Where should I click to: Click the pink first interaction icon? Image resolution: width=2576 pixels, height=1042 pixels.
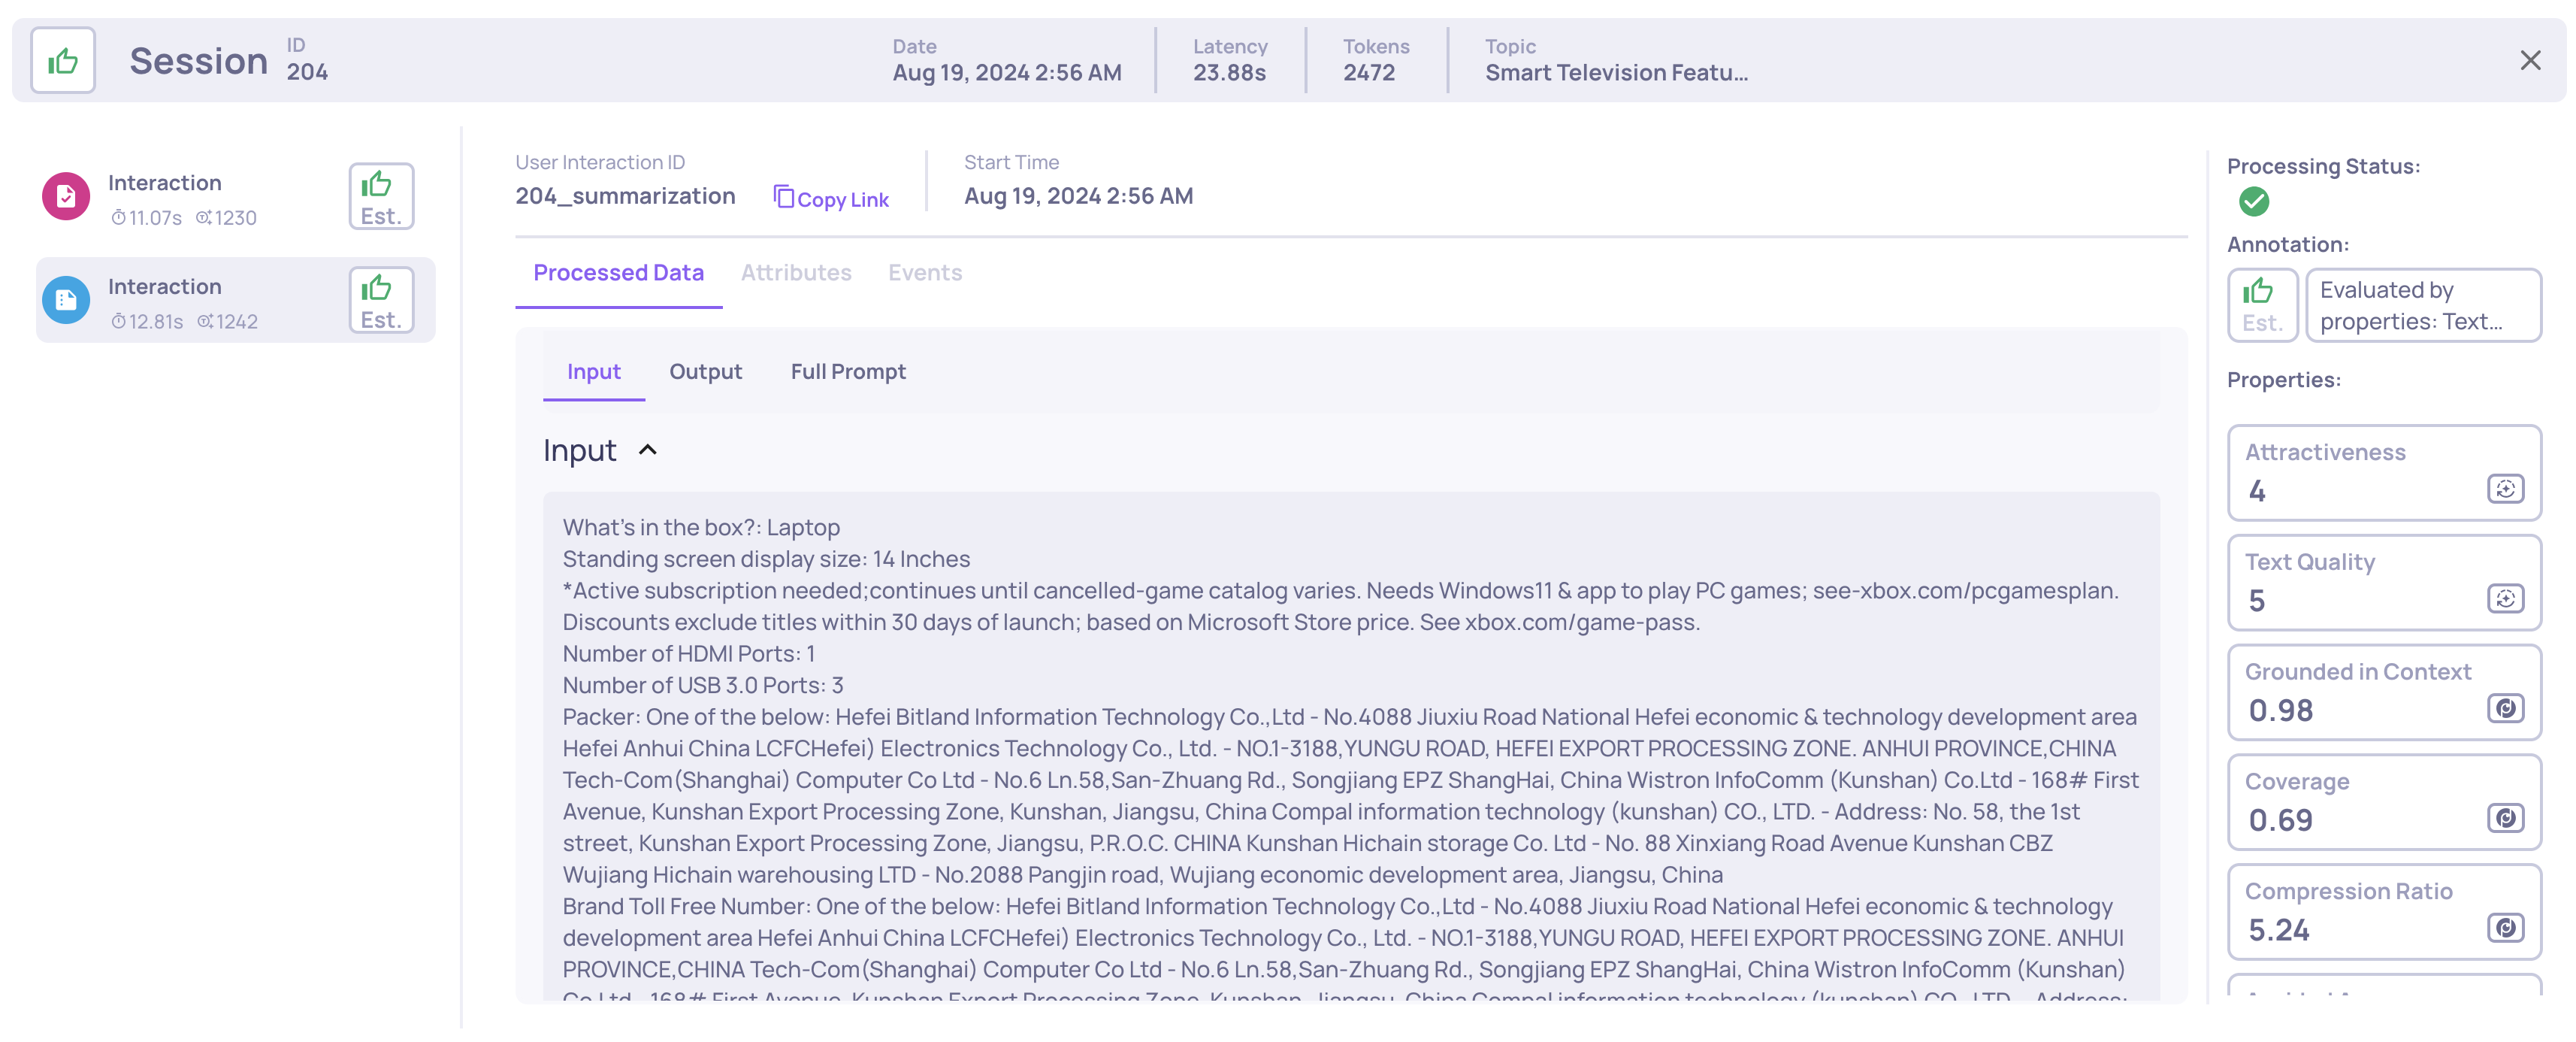click(66, 196)
